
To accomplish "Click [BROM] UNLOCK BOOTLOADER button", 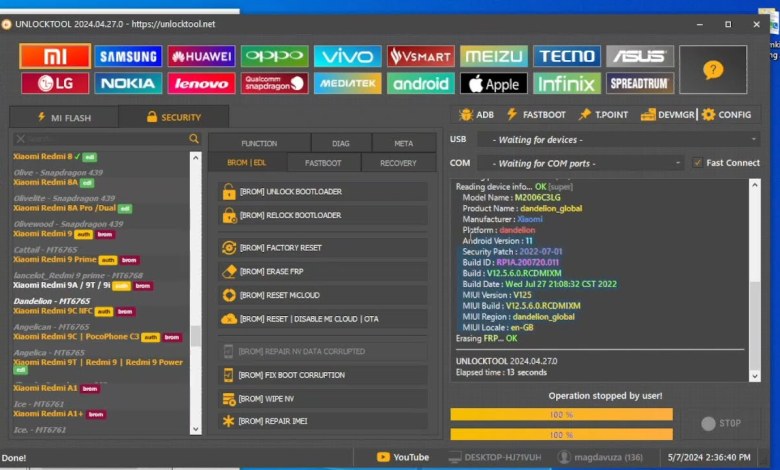I will 322,191.
